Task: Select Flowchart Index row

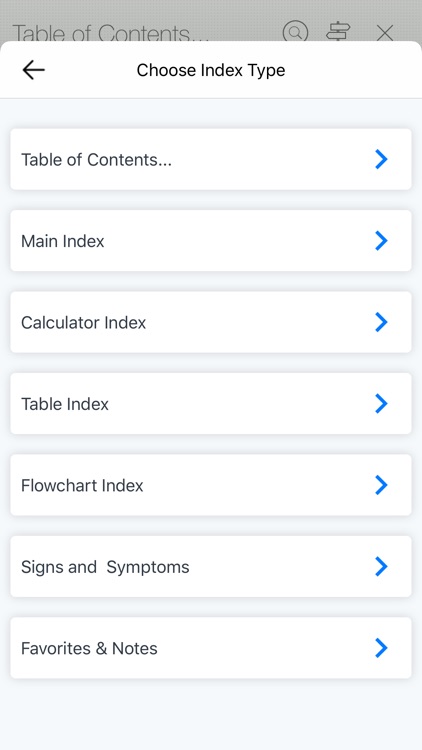Action: click(211, 485)
